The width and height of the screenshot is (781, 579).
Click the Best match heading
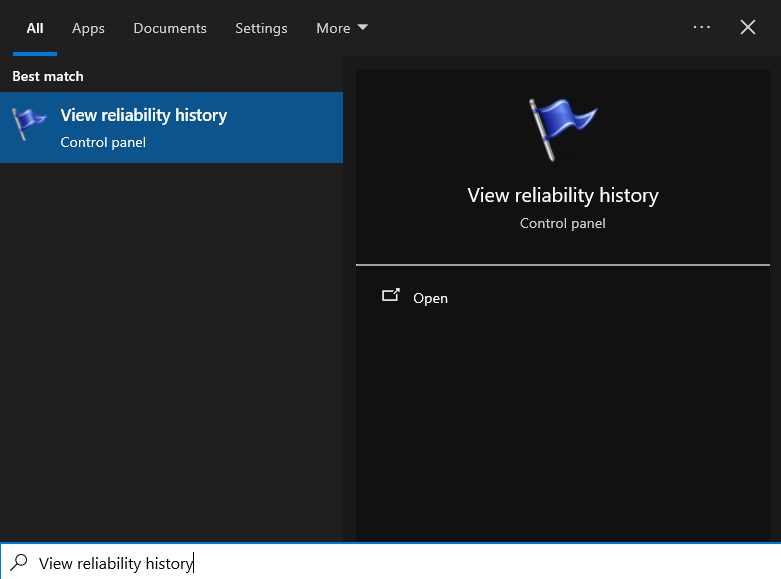(x=48, y=76)
